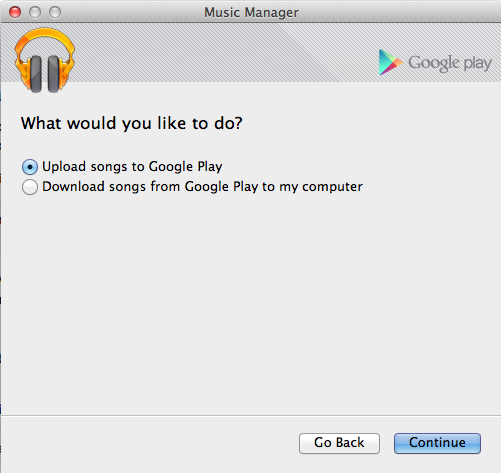Click the Continue button
Screen dimensions: 501x473
click(x=437, y=443)
